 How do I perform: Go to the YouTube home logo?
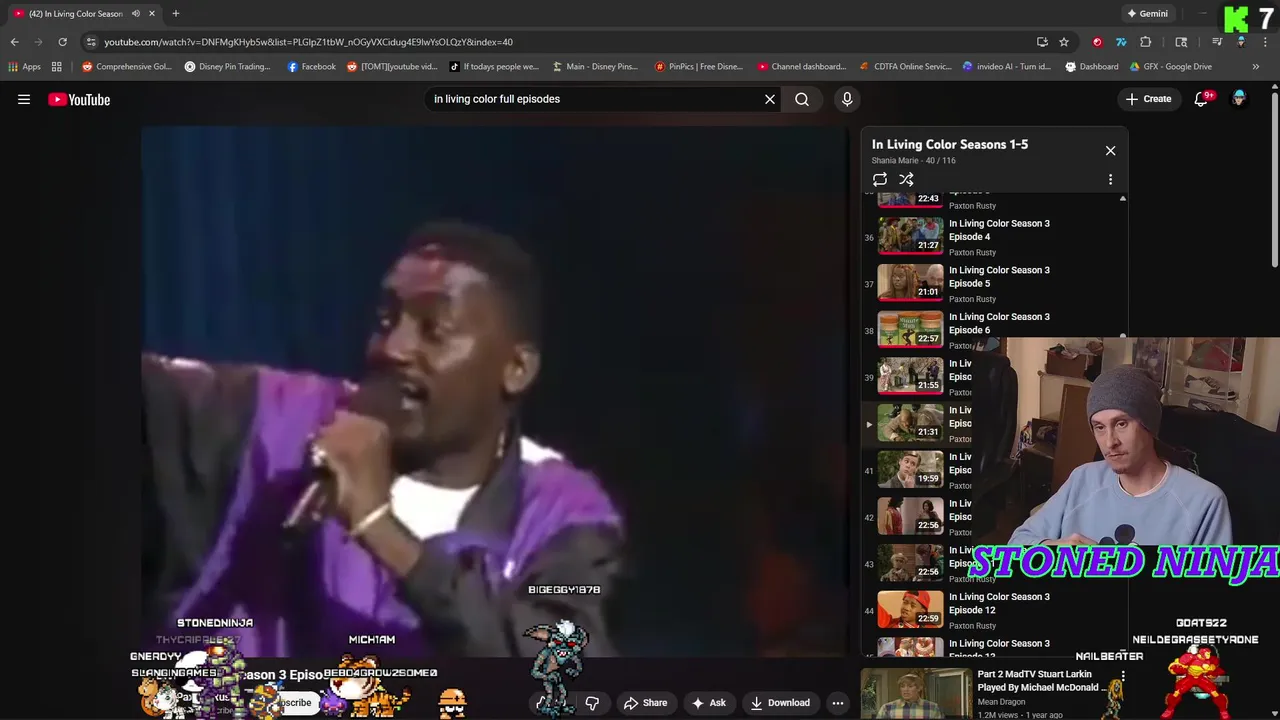[x=79, y=99]
